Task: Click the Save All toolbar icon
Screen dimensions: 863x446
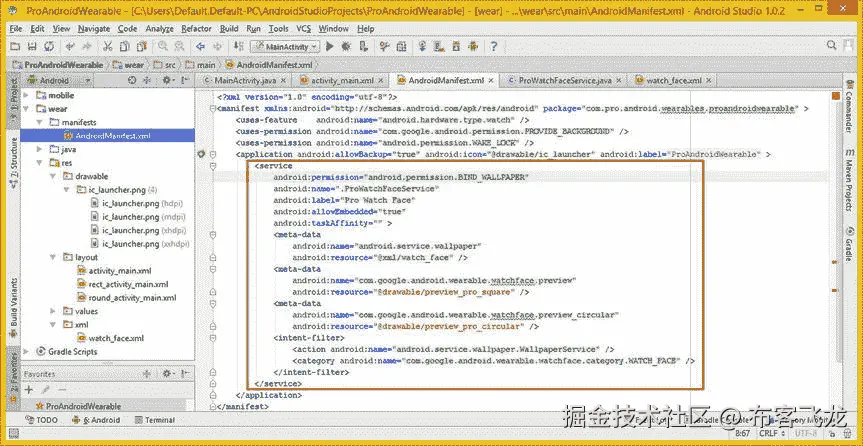Action: pyautogui.click(x=32, y=46)
